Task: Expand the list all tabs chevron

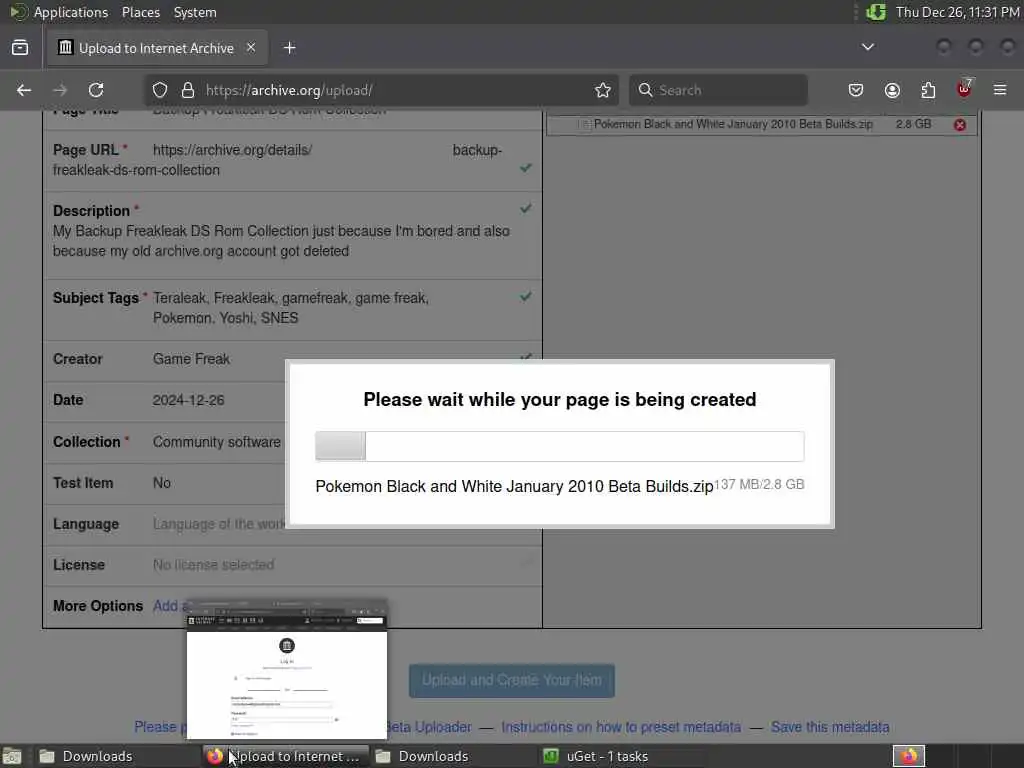Action: pyautogui.click(x=868, y=47)
